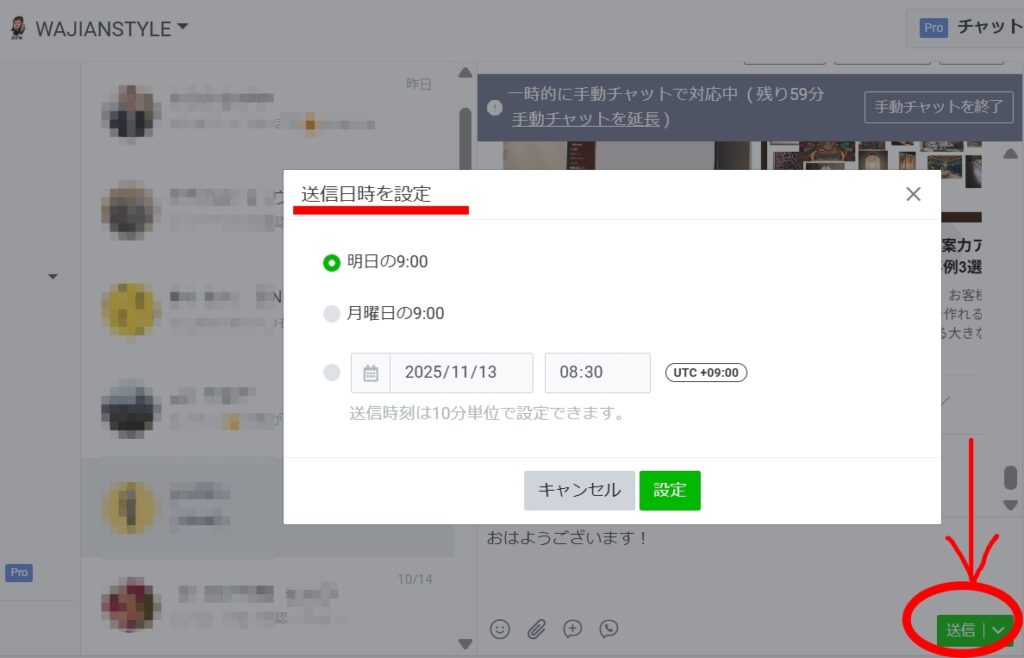
Task: Choose the custom date/time radio option
Action: (331, 372)
